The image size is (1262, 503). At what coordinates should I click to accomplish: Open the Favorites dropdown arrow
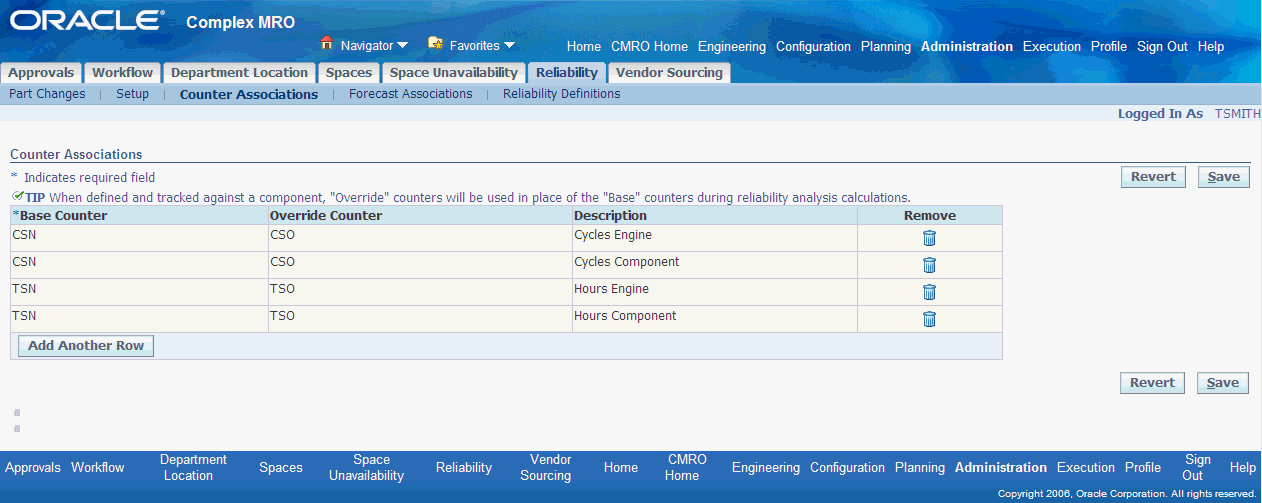pos(509,46)
